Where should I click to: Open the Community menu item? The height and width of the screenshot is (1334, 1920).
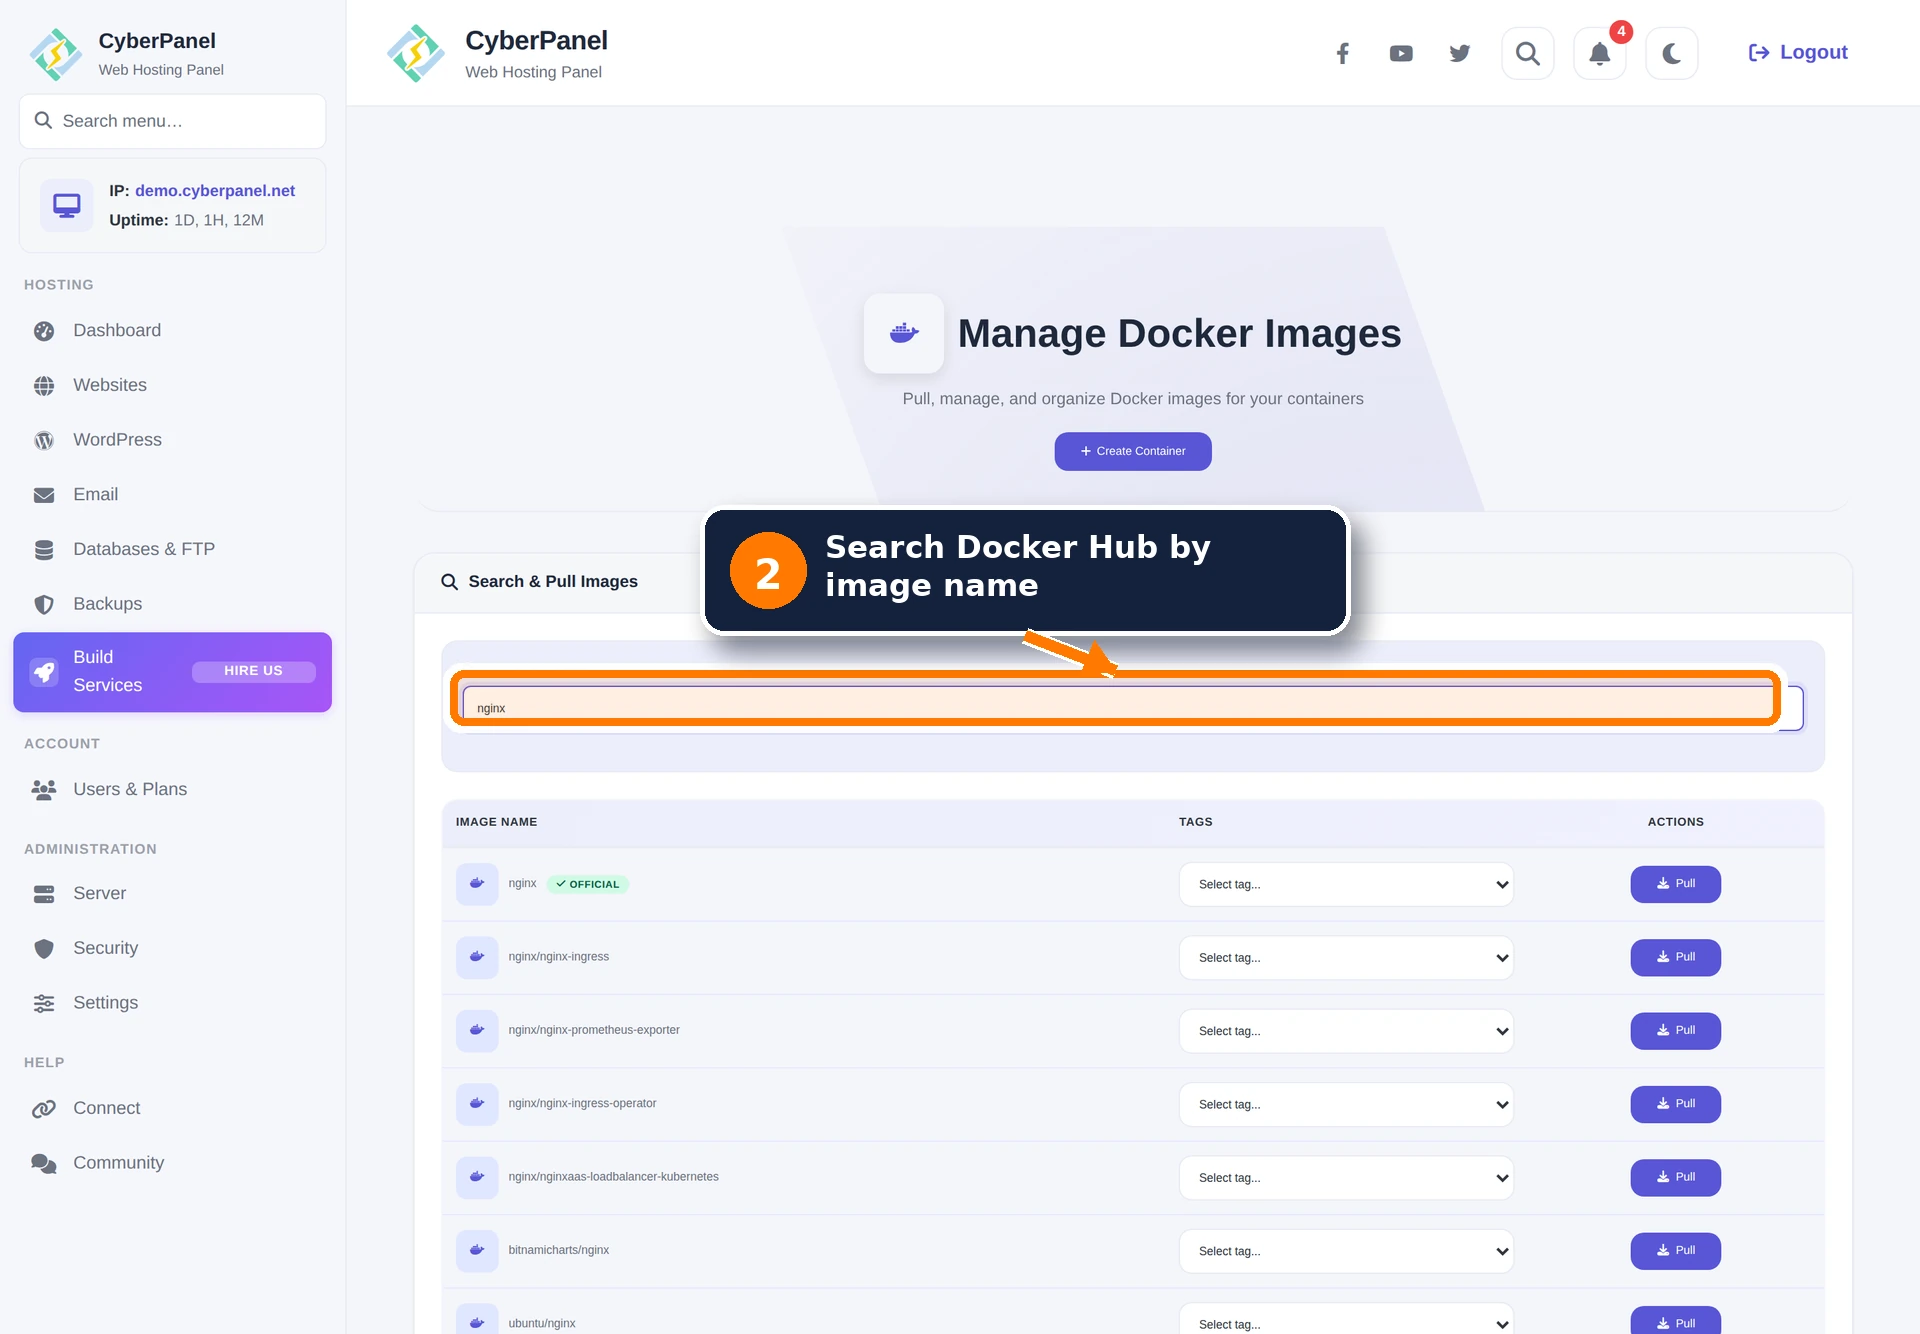[172, 1163]
